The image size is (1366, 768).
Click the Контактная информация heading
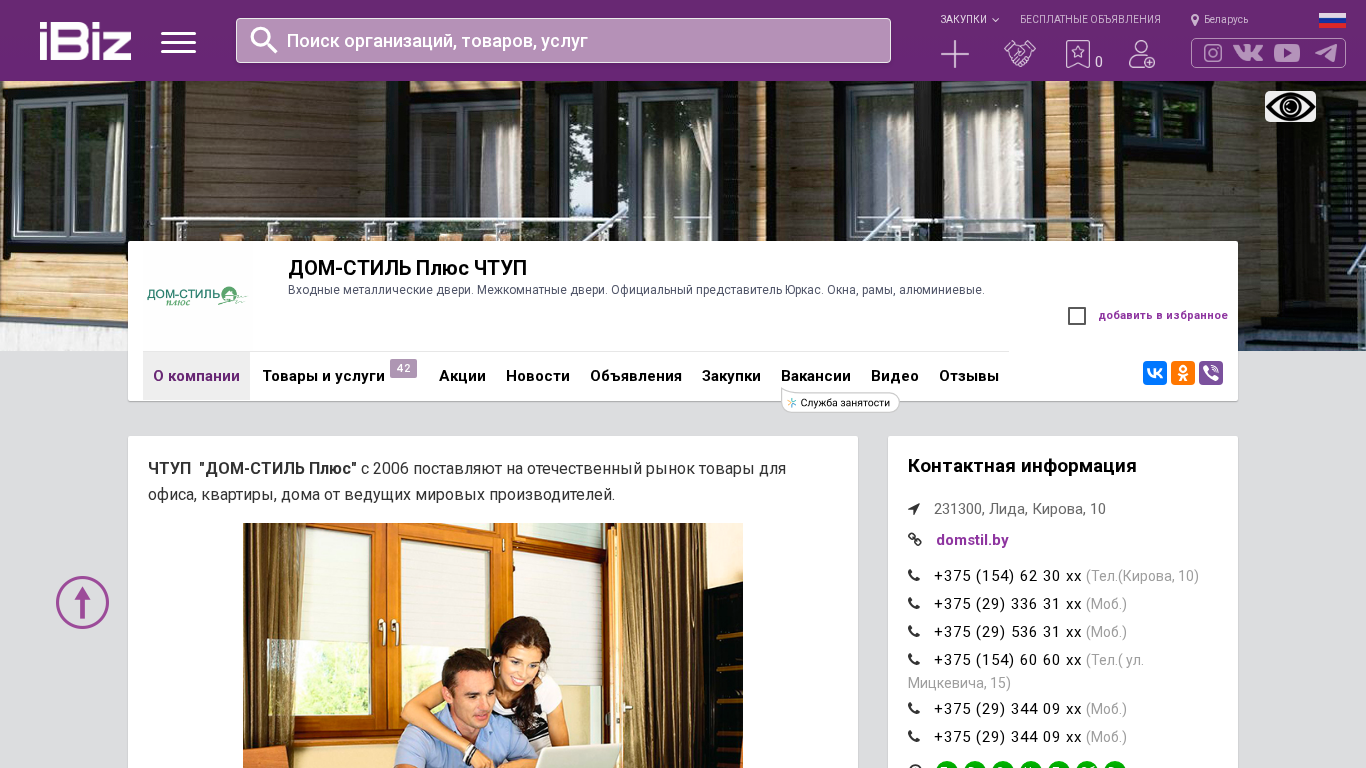coord(1022,466)
